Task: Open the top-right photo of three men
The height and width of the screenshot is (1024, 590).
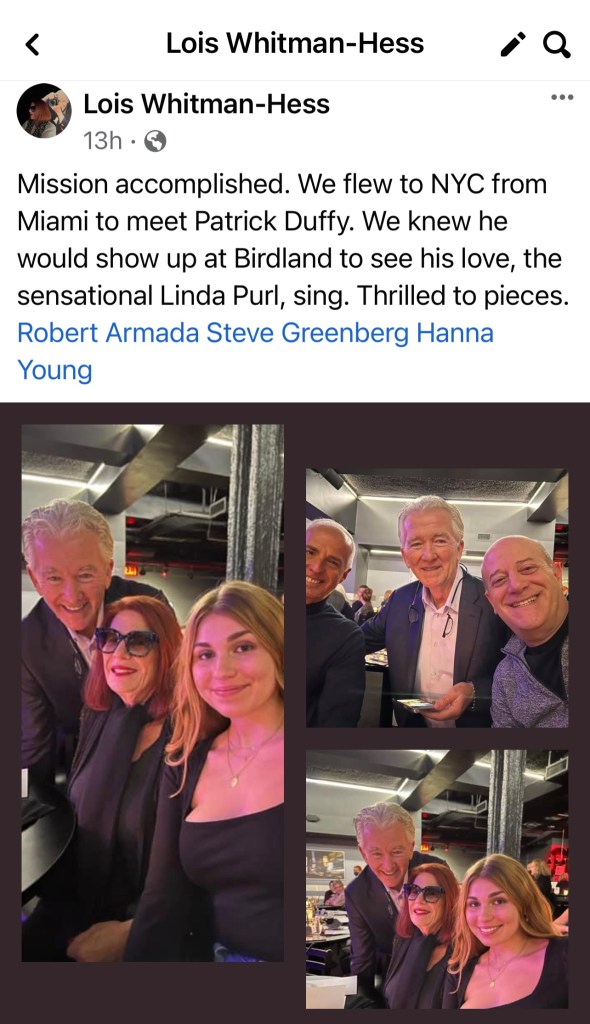Action: pyautogui.click(x=437, y=598)
